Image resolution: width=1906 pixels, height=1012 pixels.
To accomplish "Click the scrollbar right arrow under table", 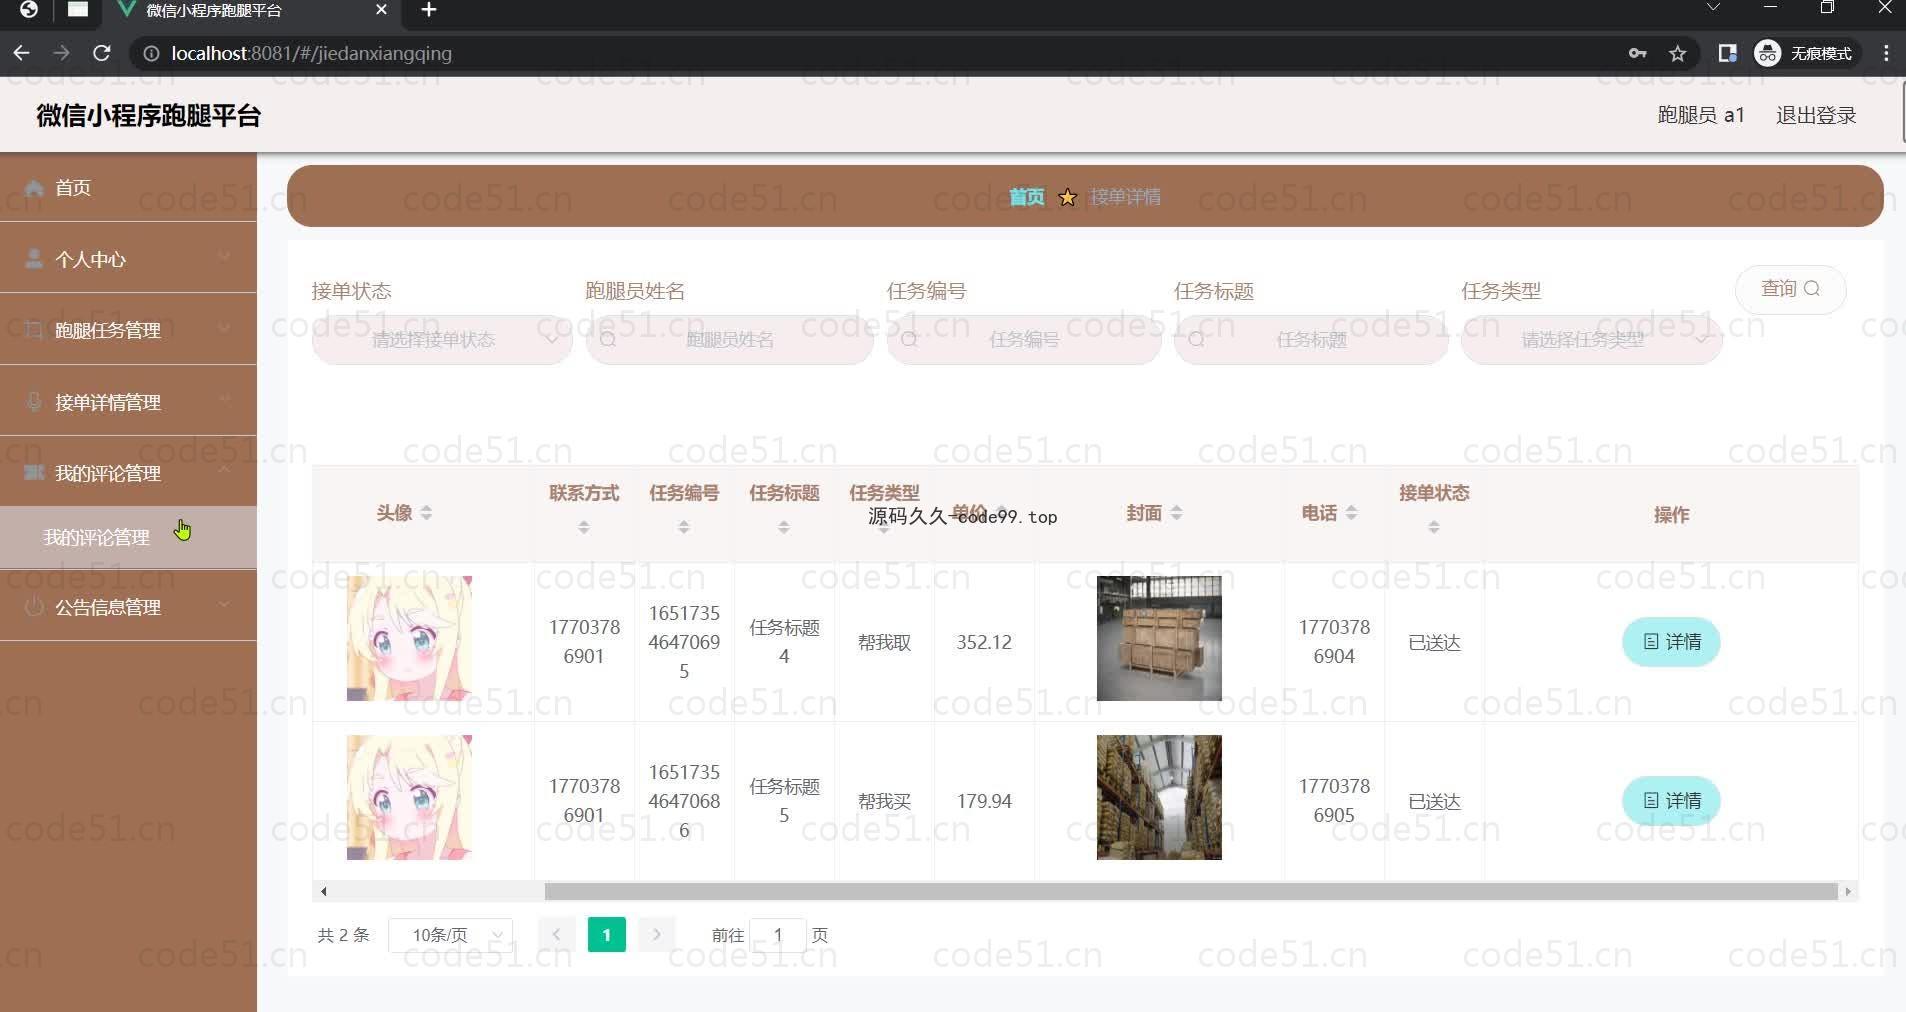I will (x=1848, y=891).
